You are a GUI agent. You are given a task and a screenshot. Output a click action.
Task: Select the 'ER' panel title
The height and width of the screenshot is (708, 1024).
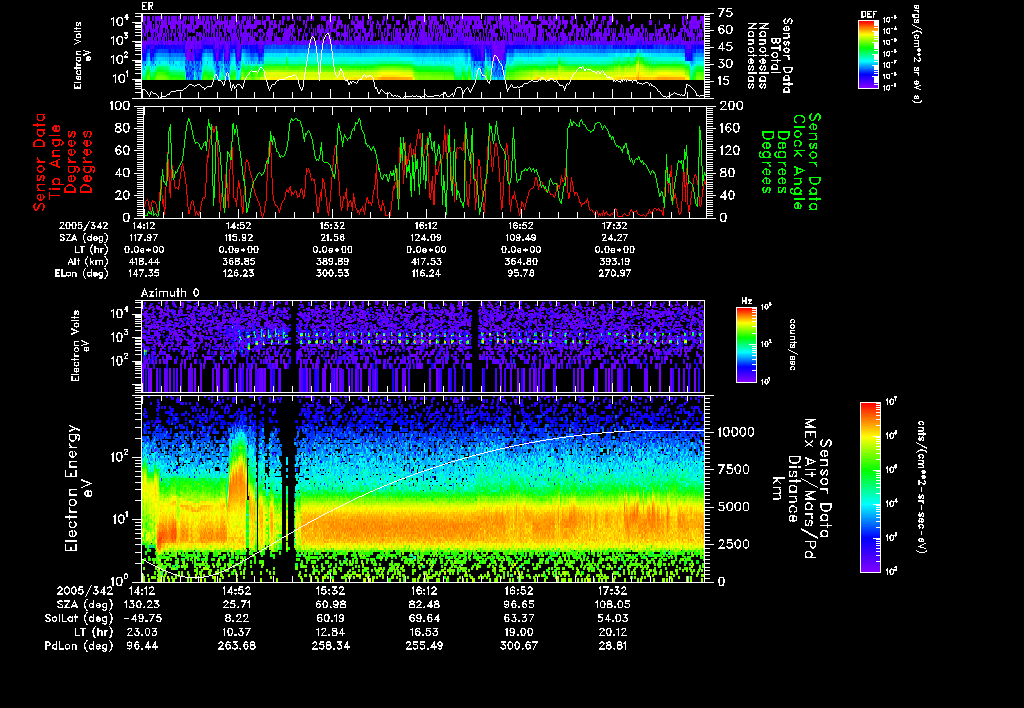coord(147,6)
